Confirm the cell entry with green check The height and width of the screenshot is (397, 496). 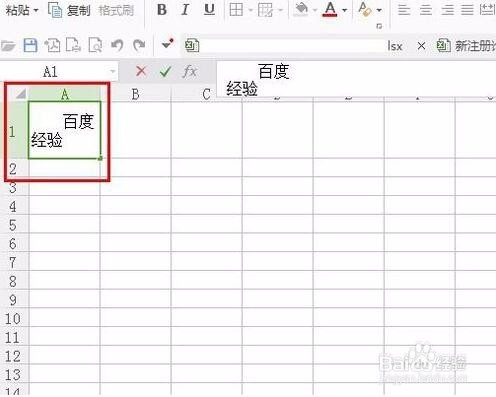coord(165,71)
